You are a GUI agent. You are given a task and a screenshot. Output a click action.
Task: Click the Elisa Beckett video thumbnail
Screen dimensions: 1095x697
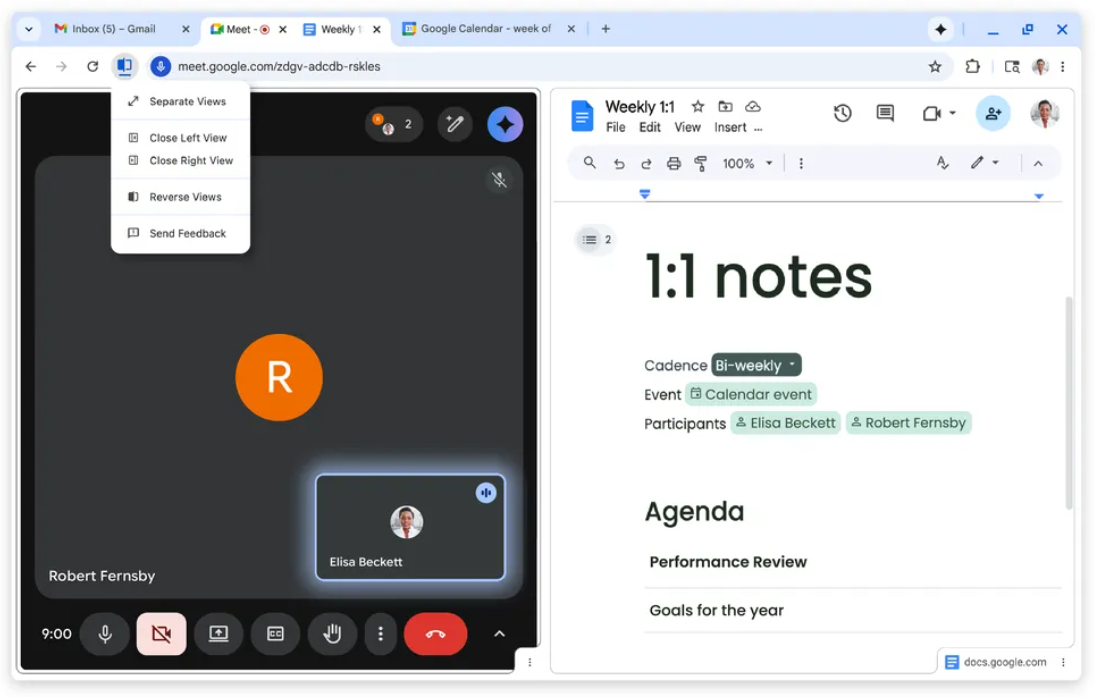[410, 527]
